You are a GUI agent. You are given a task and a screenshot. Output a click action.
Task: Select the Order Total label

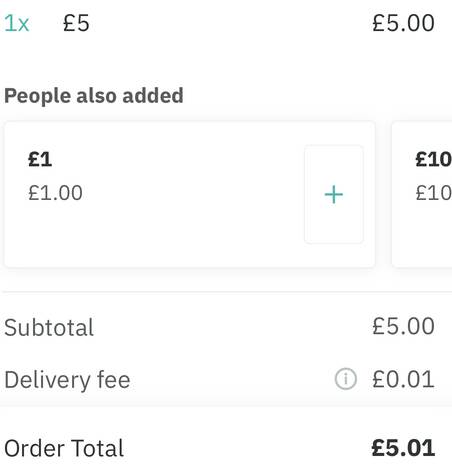coord(64,448)
